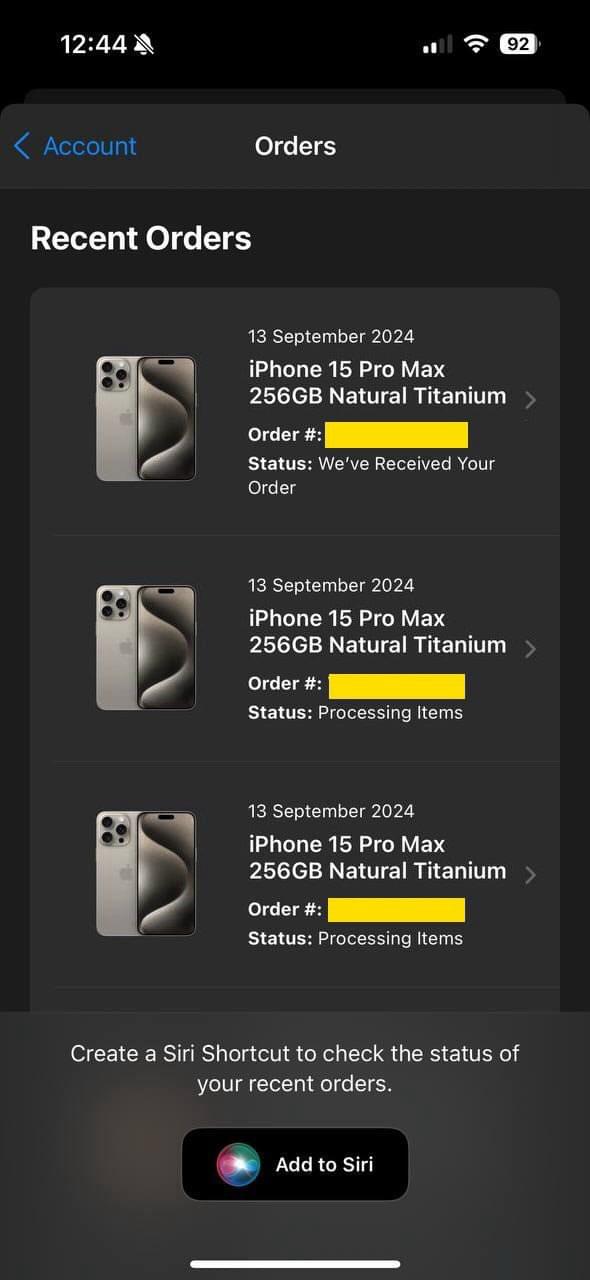Open the first order's iPhone thumbnail image
Screen dimensions: 590x1280
[x=146, y=419]
